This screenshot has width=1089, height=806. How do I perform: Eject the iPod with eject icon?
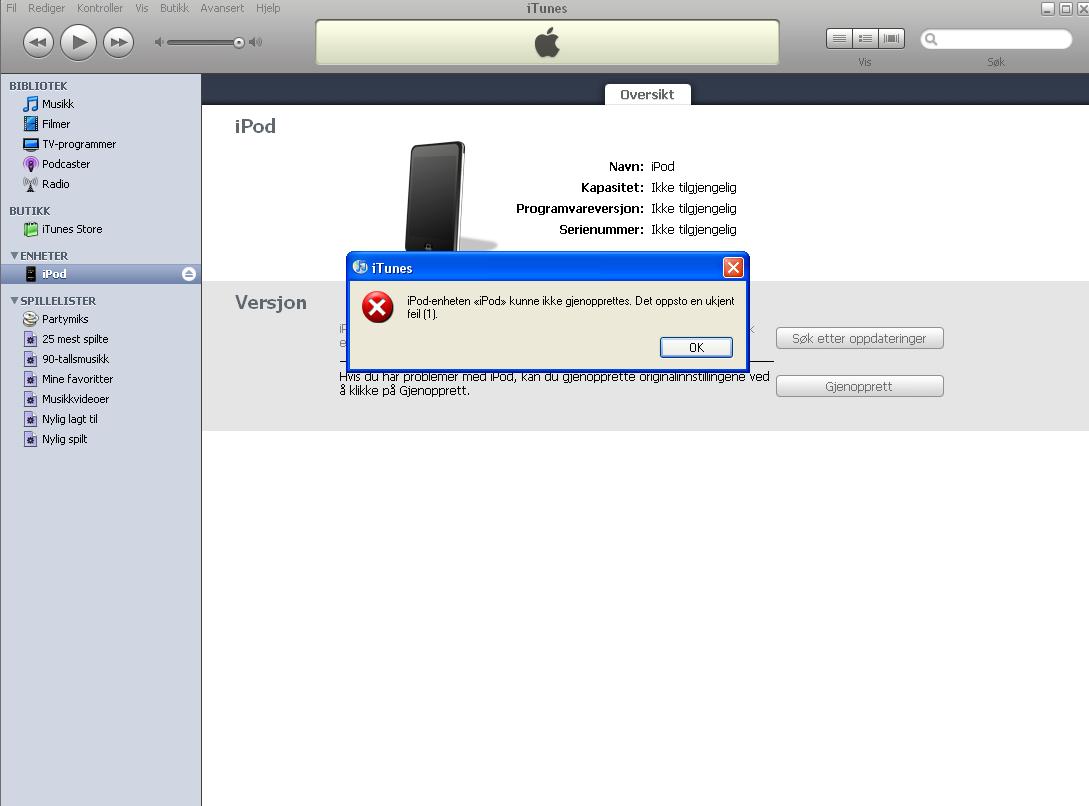click(189, 274)
